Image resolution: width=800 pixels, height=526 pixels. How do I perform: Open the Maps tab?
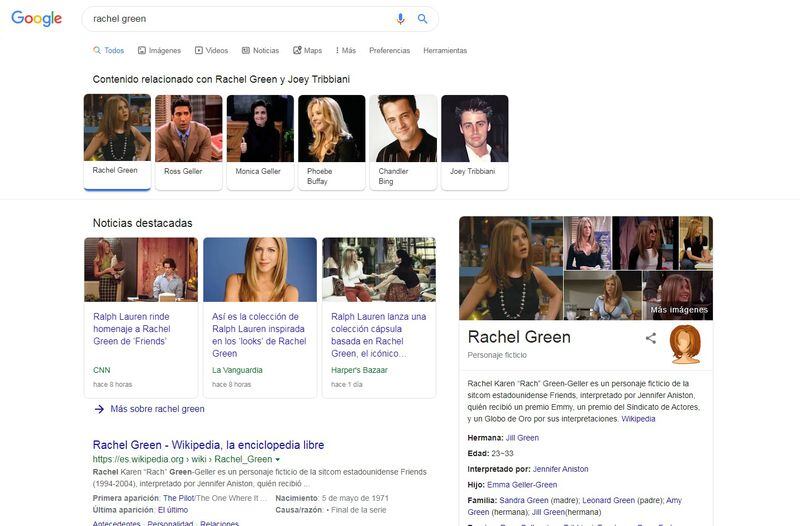point(307,51)
